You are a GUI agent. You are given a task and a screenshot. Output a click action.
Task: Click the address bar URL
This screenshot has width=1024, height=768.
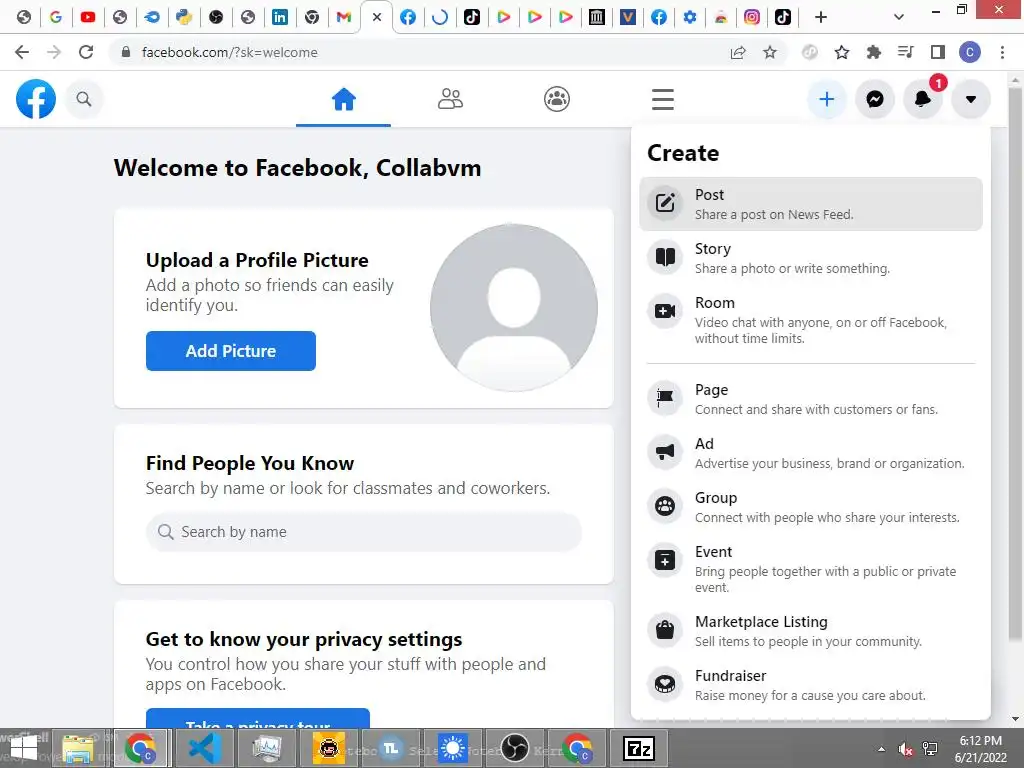[230, 52]
